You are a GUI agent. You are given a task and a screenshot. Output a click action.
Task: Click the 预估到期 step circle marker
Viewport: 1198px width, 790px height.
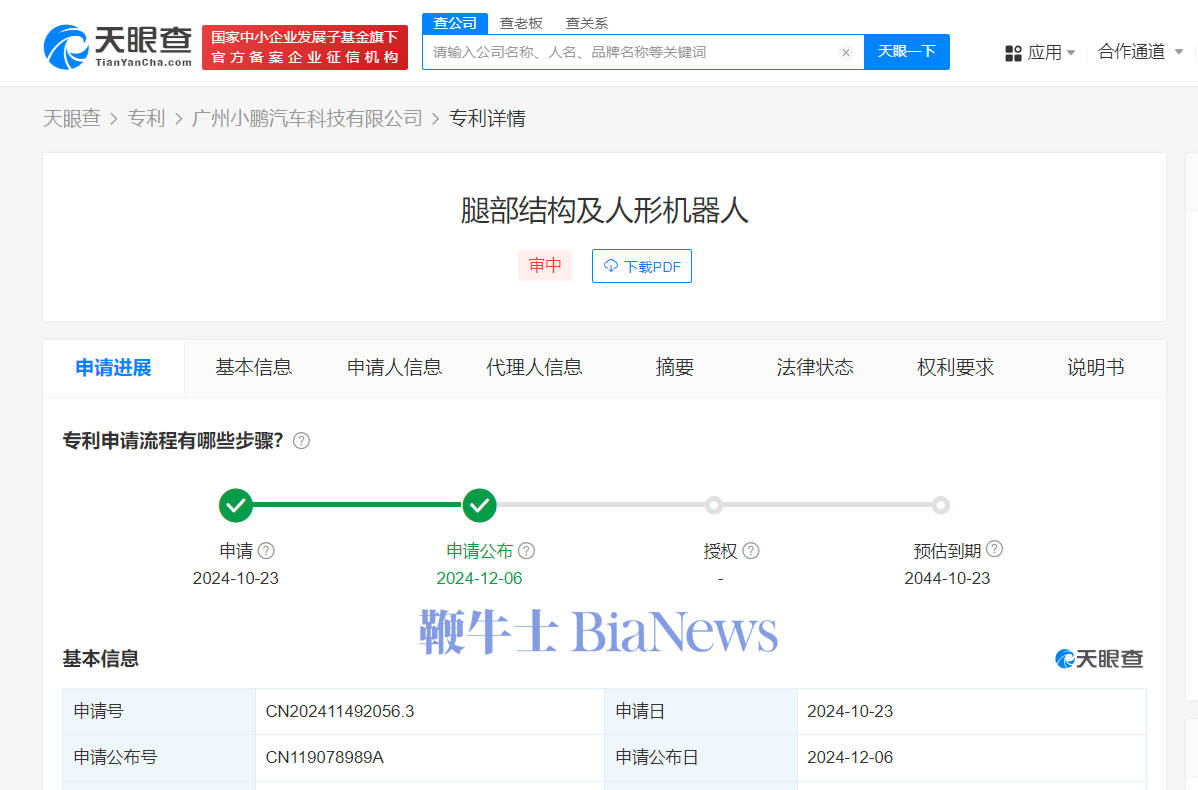(941, 505)
